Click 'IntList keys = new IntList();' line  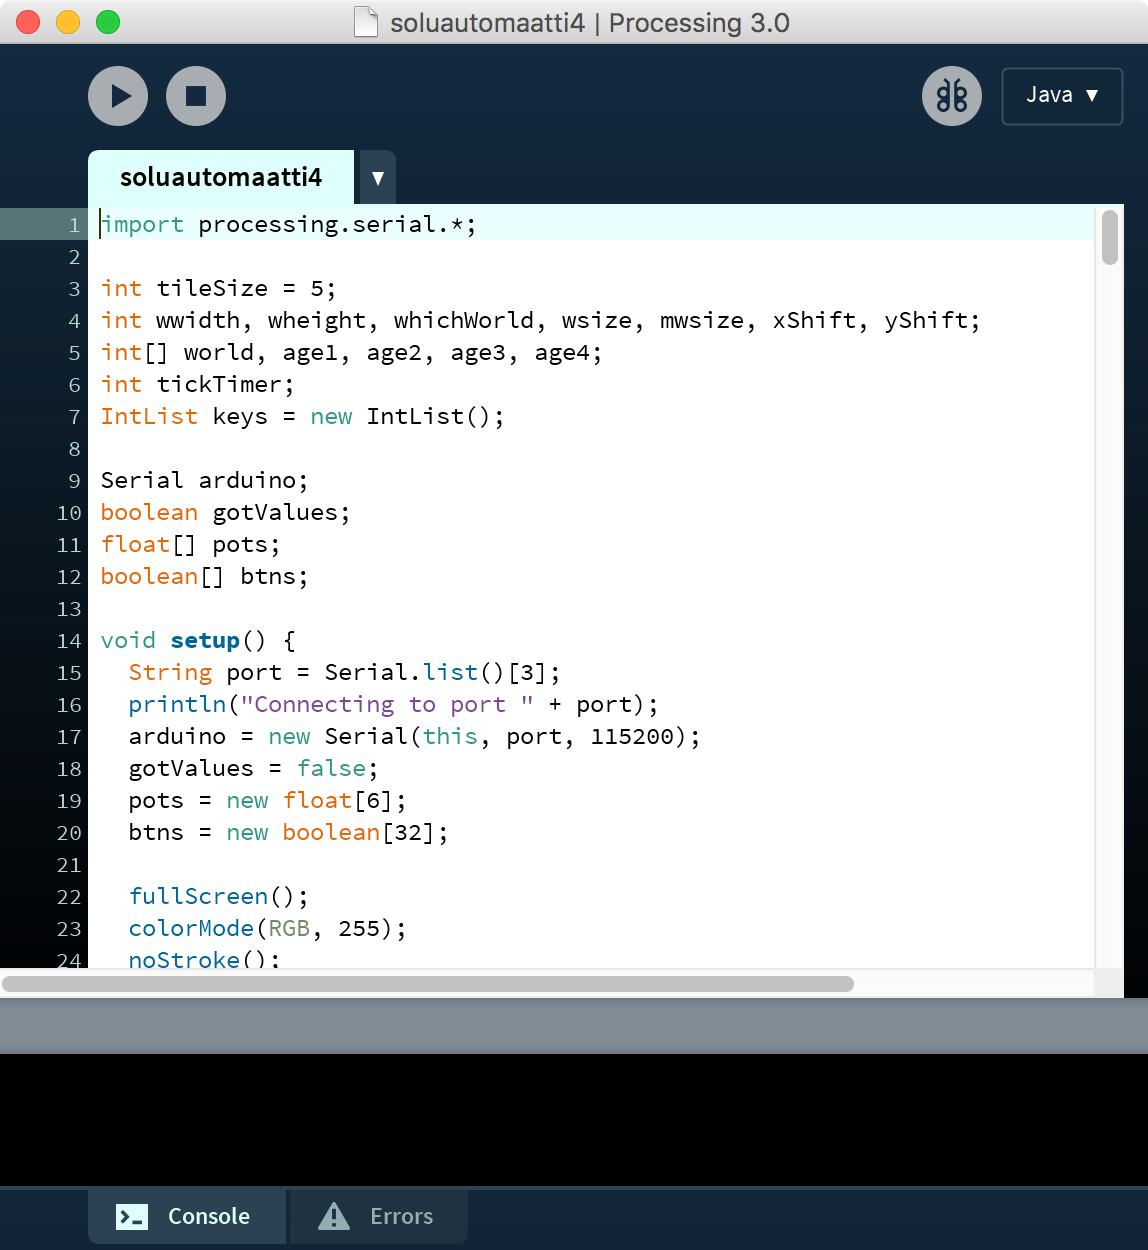click(302, 416)
